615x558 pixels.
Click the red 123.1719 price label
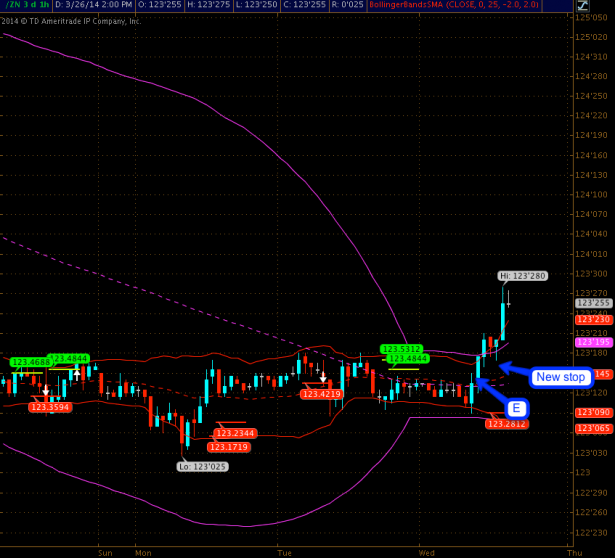tap(229, 447)
